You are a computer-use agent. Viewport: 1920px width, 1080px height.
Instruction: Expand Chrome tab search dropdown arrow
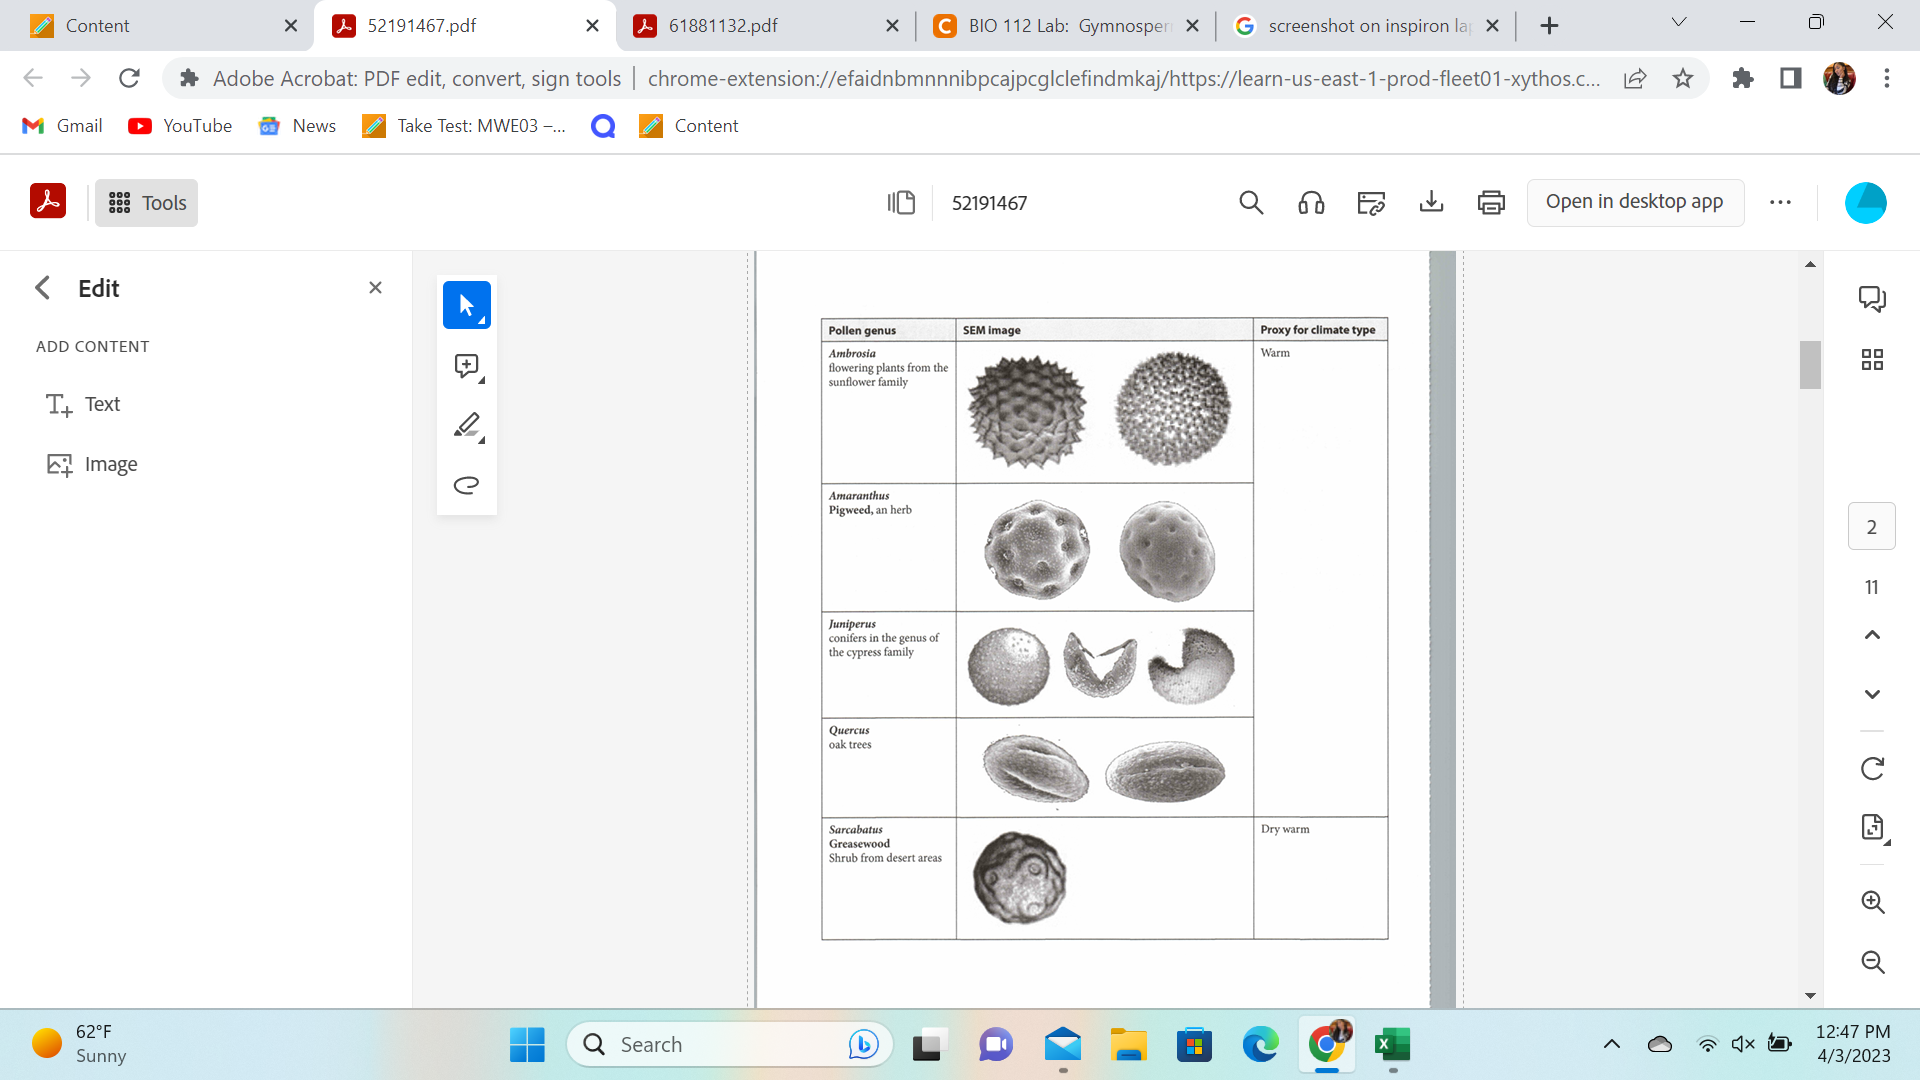pyautogui.click(x=1679, y=23)
